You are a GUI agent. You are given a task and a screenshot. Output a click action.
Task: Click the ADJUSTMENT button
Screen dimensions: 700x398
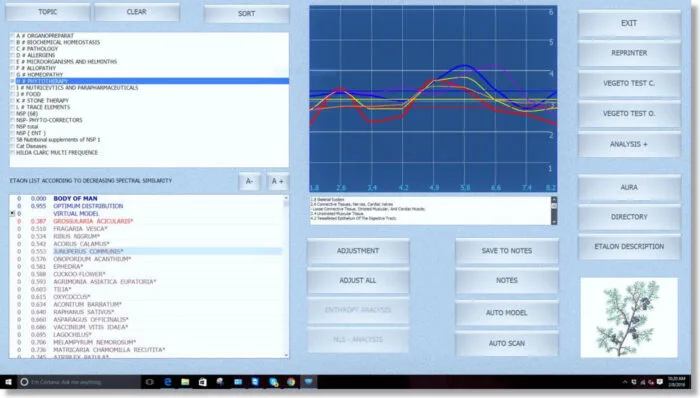point(358,251)
